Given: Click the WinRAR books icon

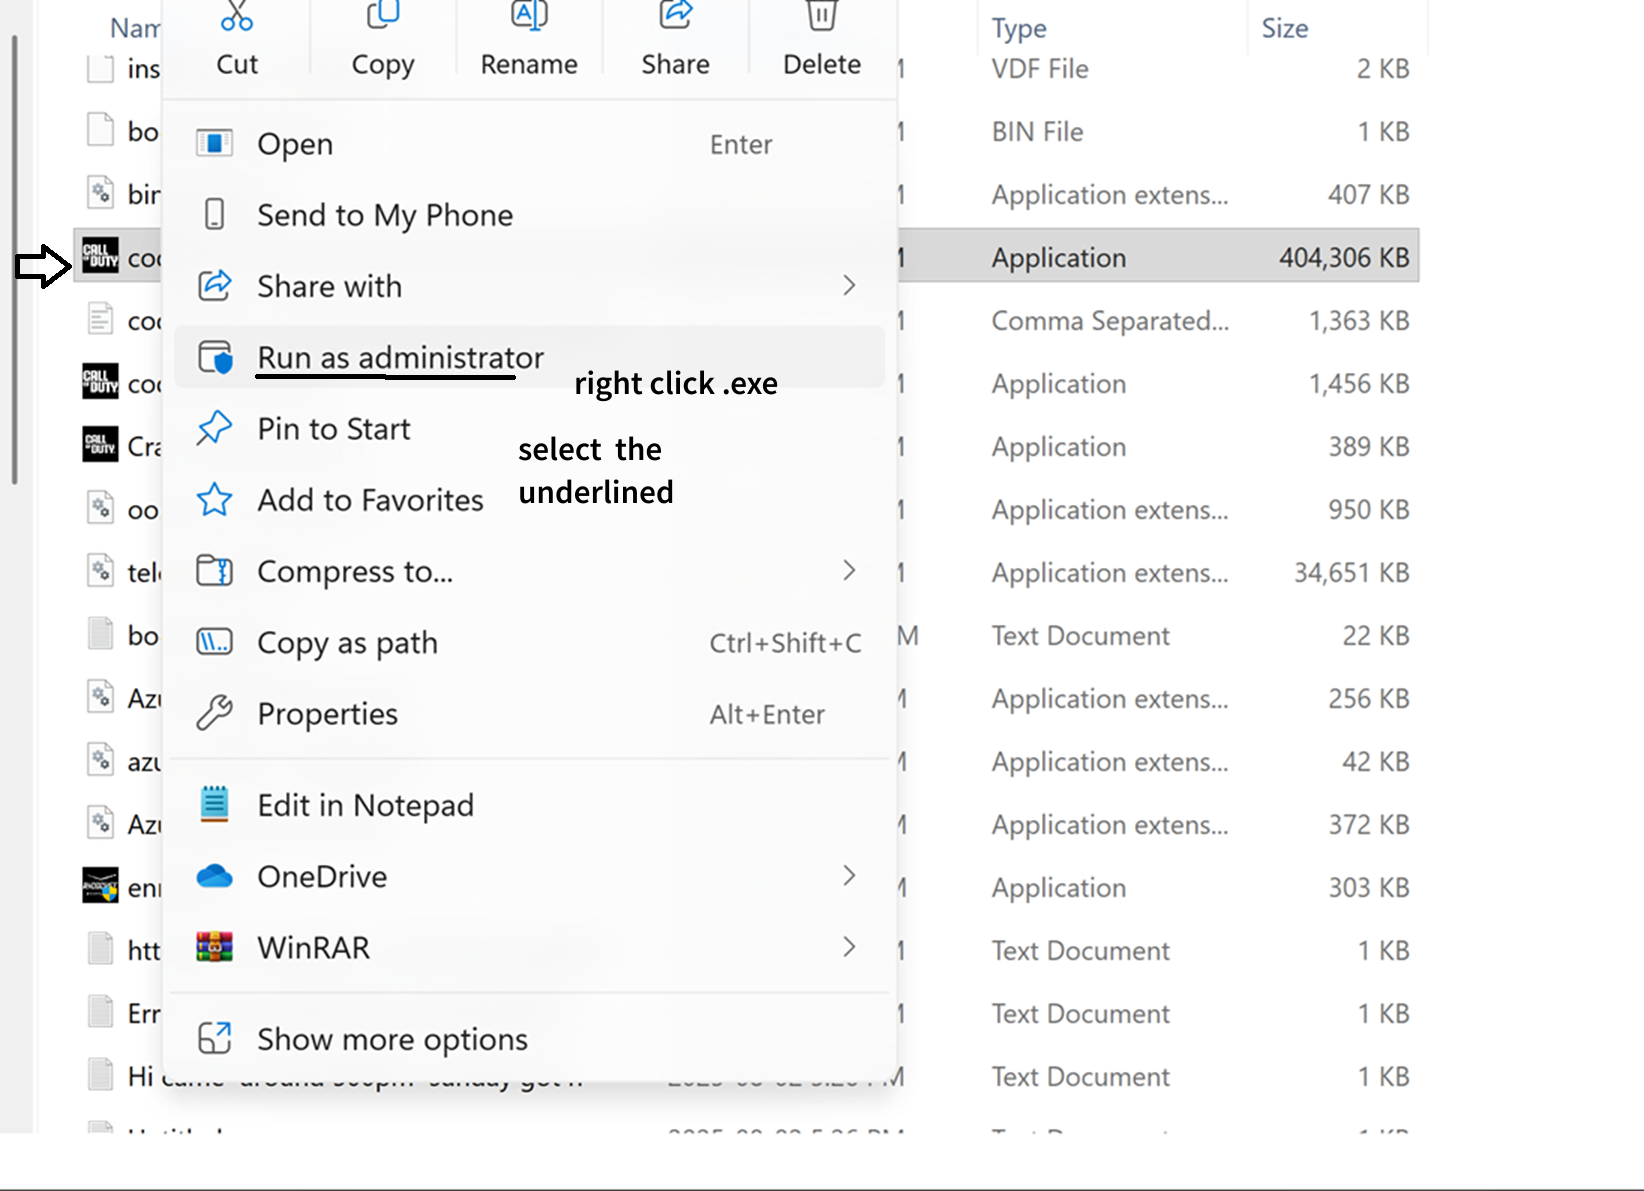Looking at the screenshot, I should 214,947.
